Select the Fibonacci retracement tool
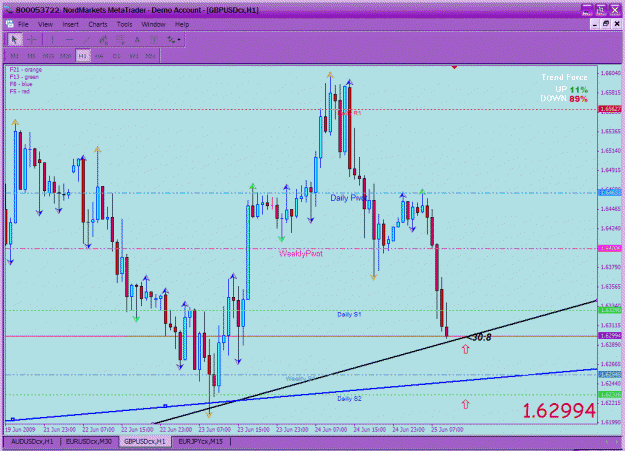Screen dimensions: 625x451 pos(120,39)
